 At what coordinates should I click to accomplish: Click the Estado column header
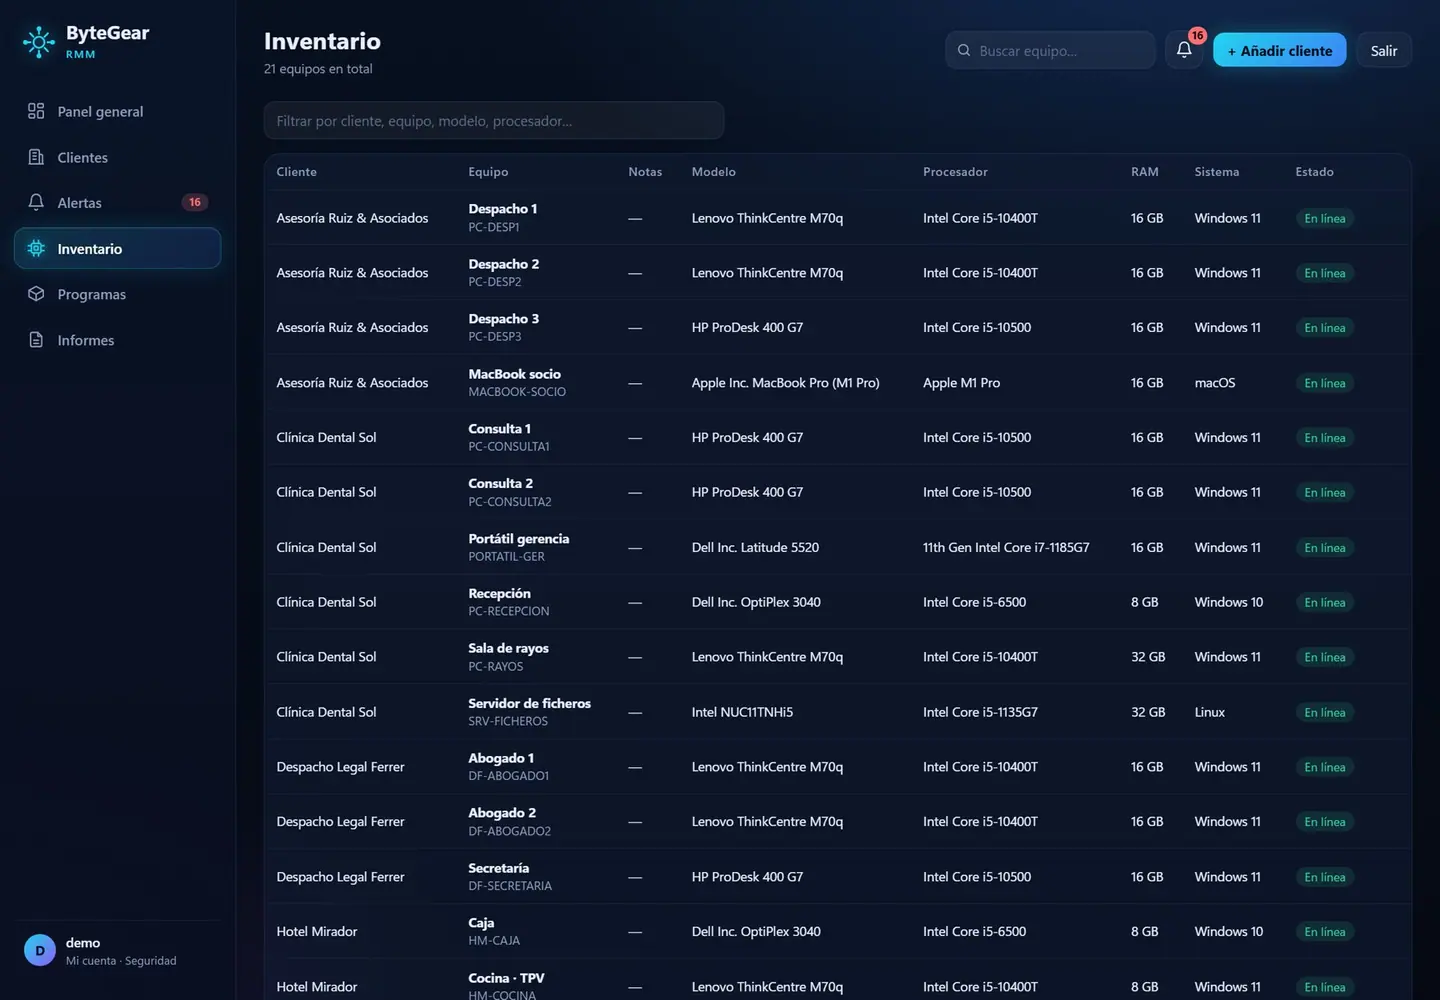tap(1314, 172)
